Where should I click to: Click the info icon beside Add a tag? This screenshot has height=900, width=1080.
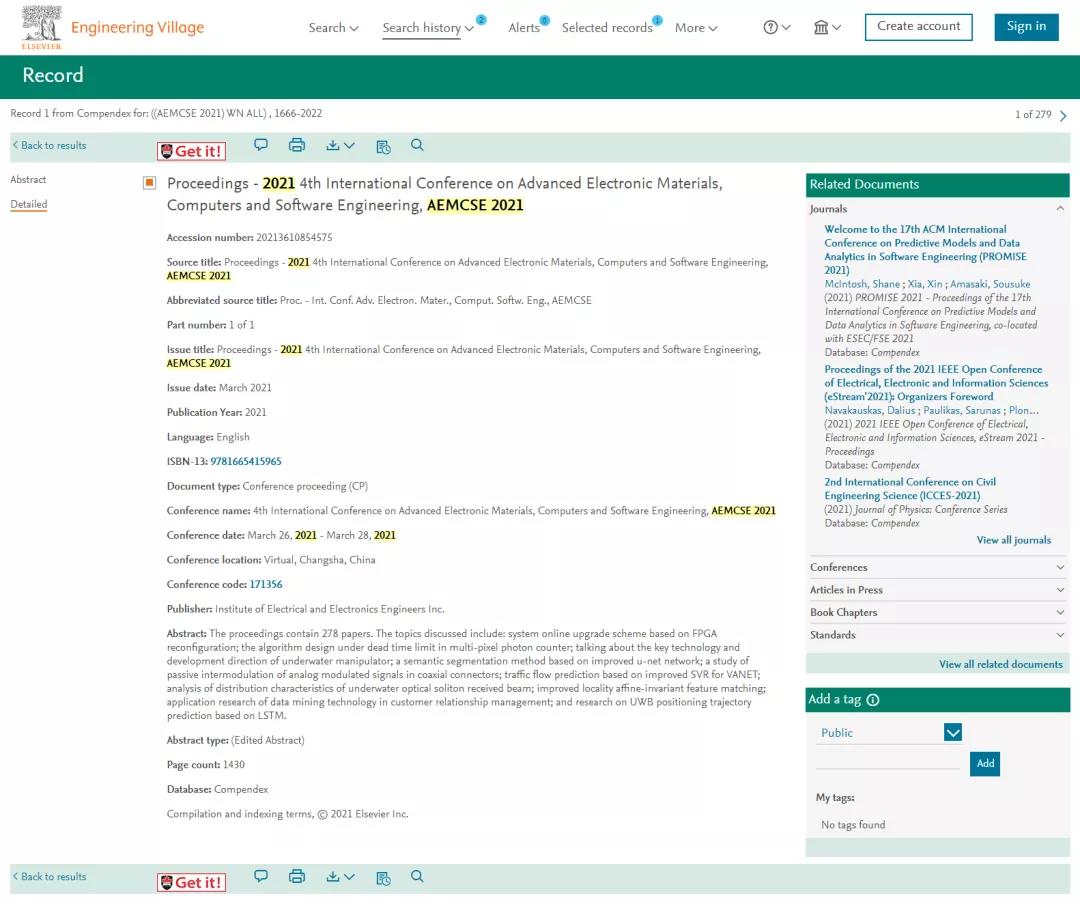873,700
